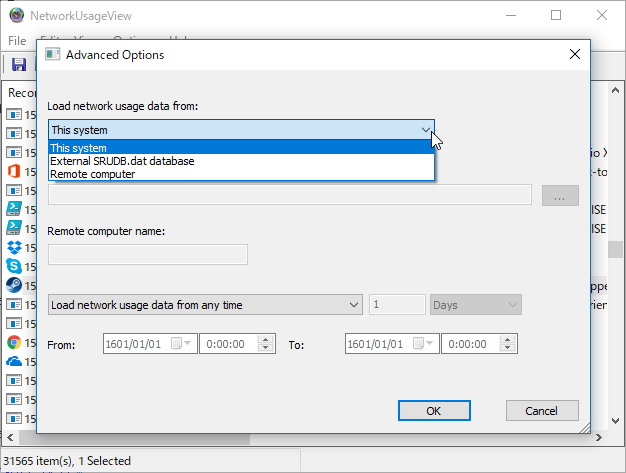This screenshot has width=626, height=473.
Task: Click the Chrome record icon
Action: [15, 342]
